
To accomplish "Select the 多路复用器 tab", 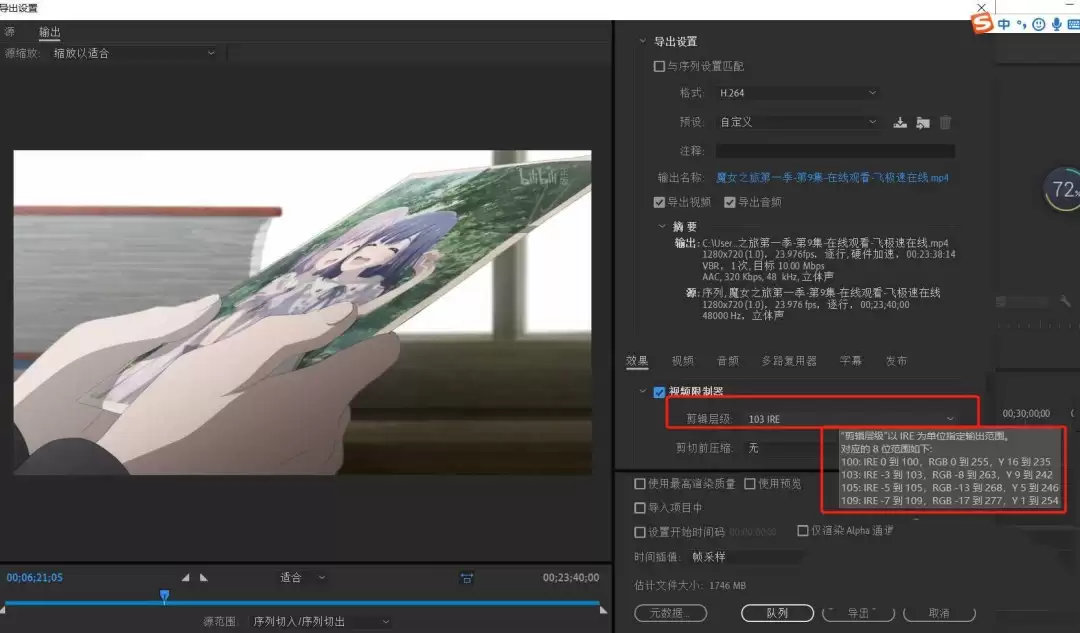I will coord(789,360).
